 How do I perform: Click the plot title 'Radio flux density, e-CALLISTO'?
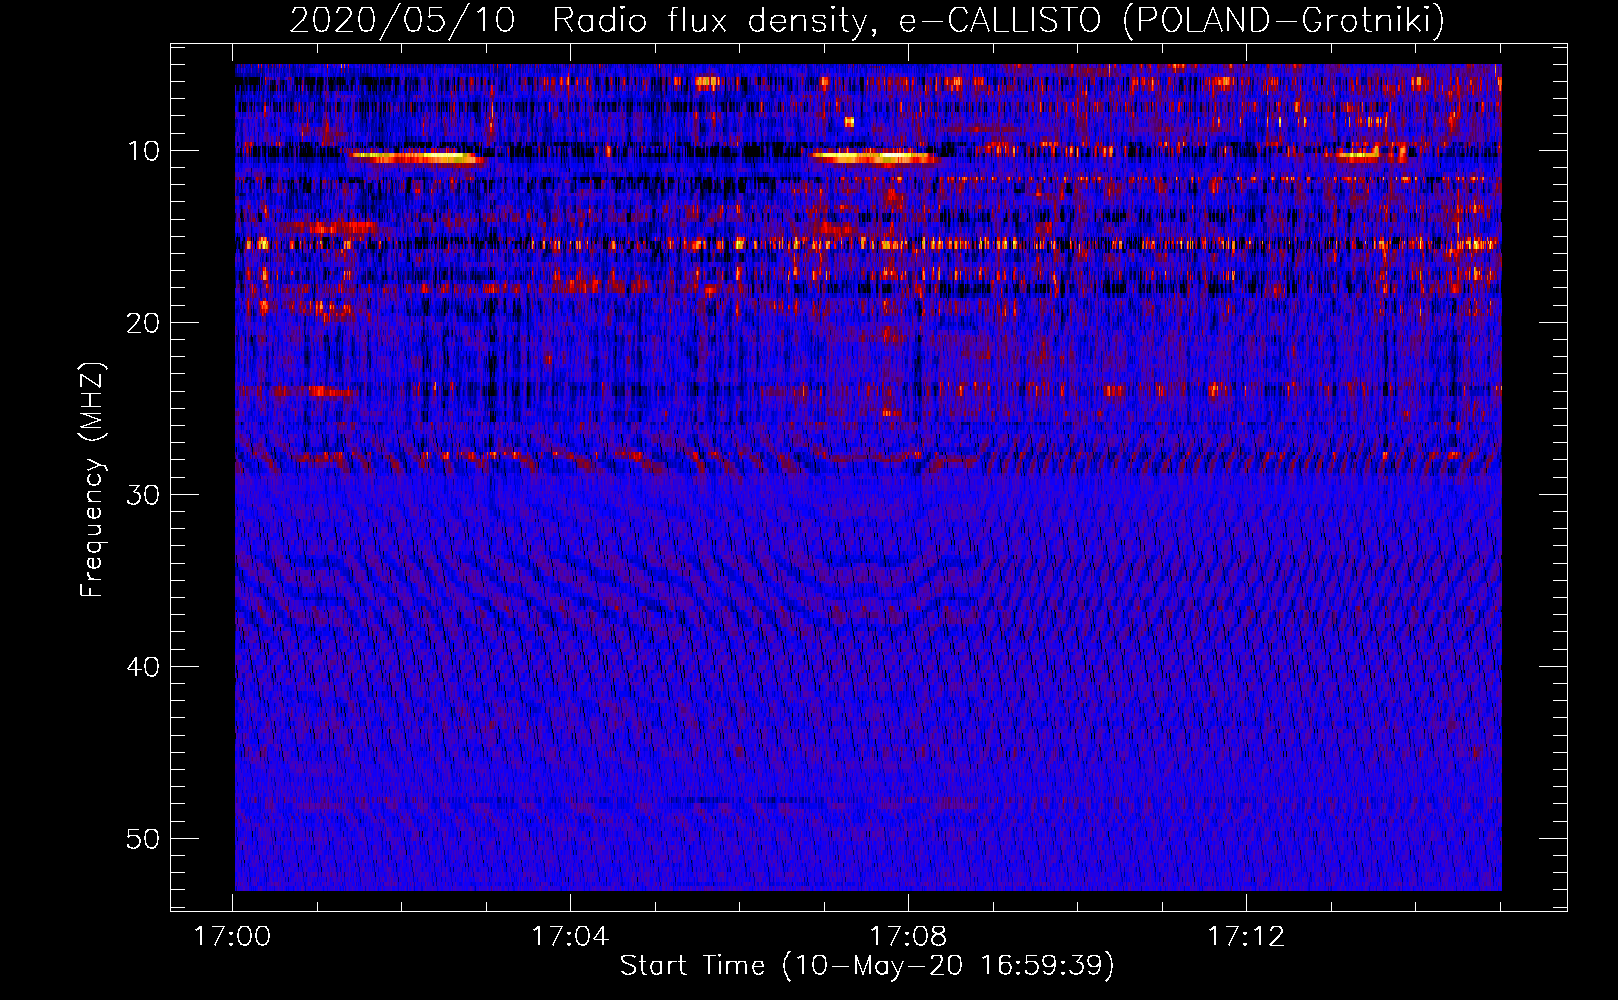pyautogui.click(x=826, y=20)
